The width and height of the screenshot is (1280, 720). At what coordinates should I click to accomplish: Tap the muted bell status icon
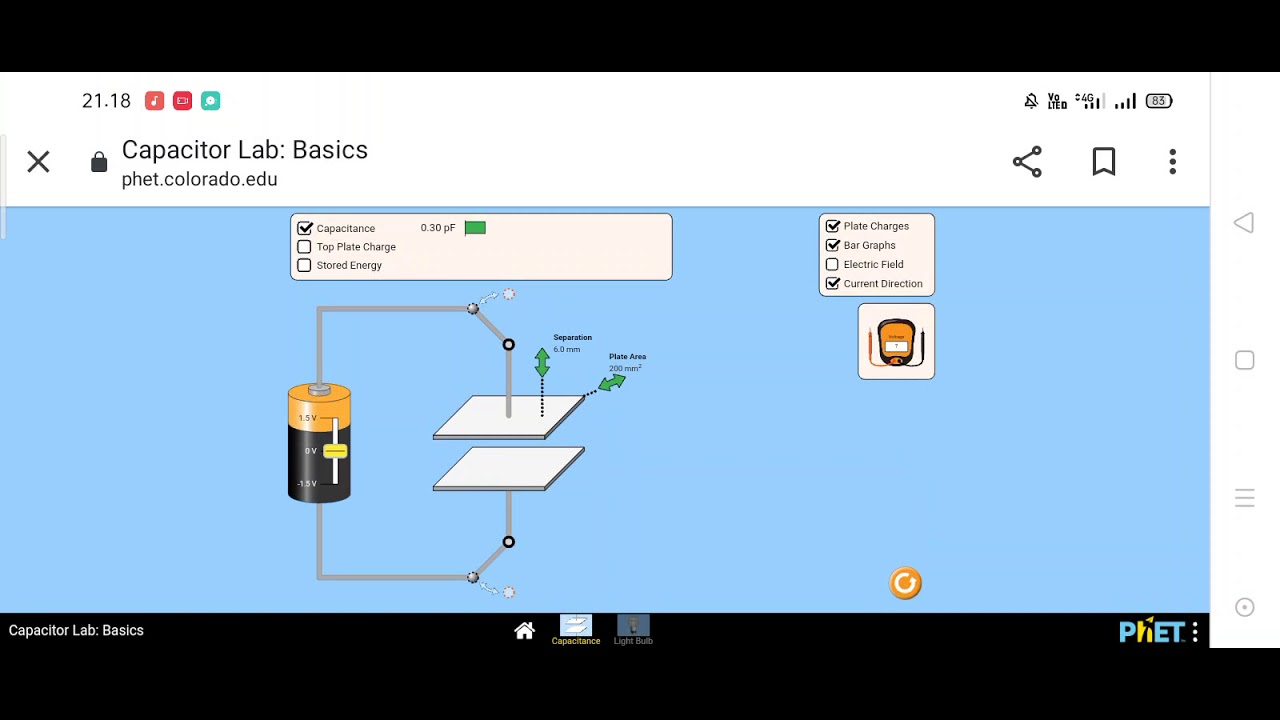(1031, 101)
